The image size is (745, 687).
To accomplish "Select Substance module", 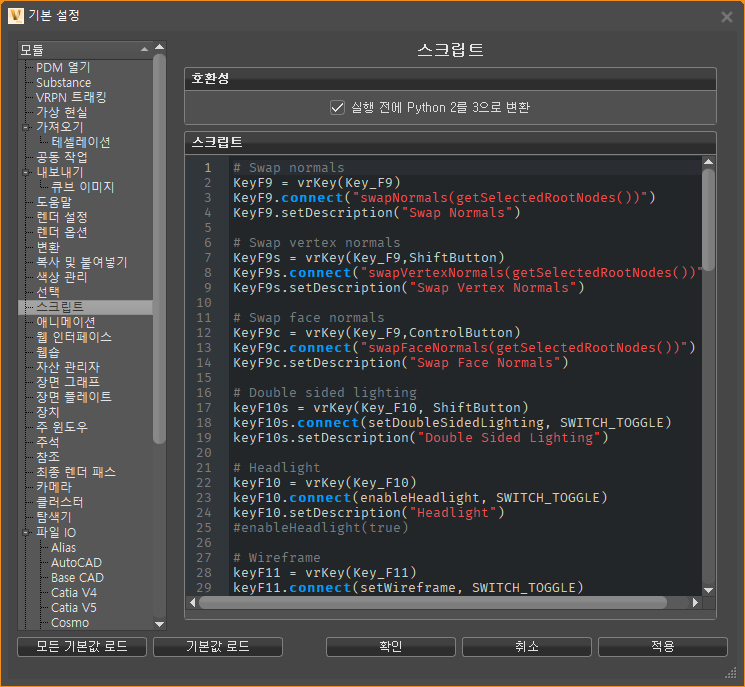I will pos(64,83).
